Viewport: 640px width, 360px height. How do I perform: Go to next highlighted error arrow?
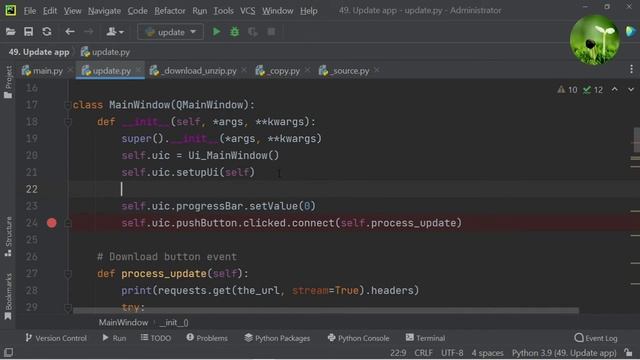(631, 89)
